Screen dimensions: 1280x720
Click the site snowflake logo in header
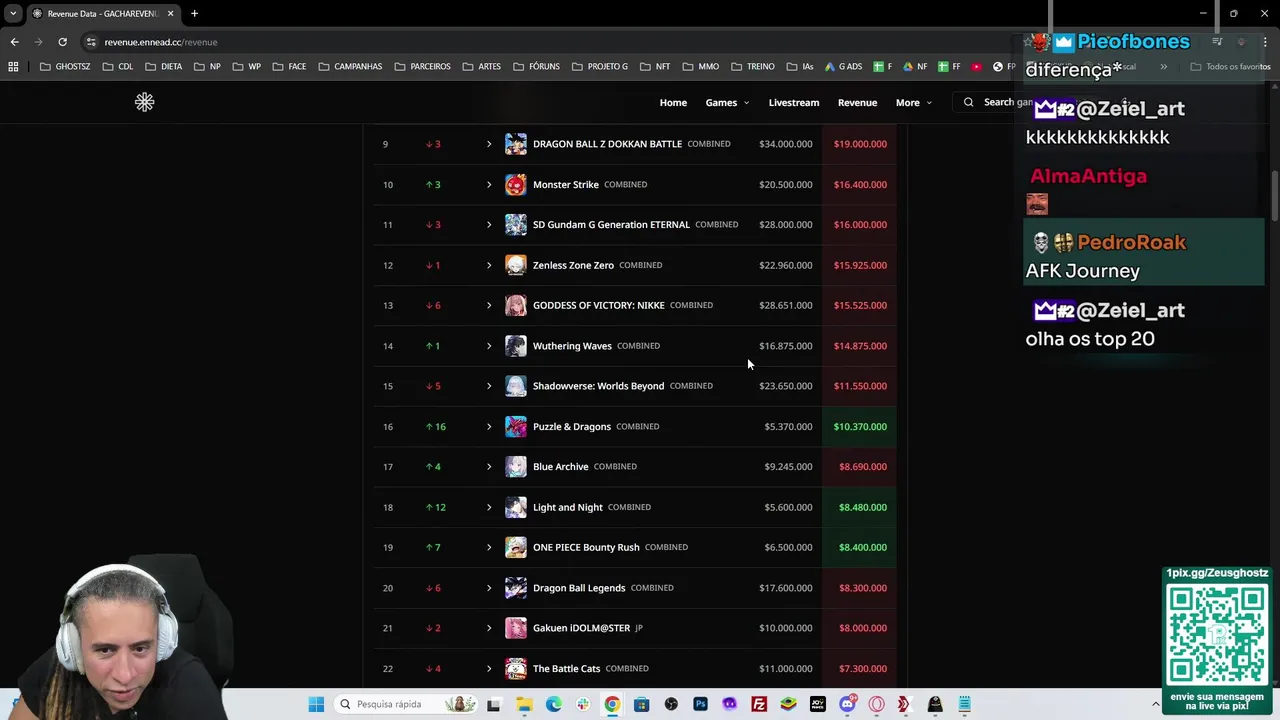pyautogui.click(x=144, y=102)
